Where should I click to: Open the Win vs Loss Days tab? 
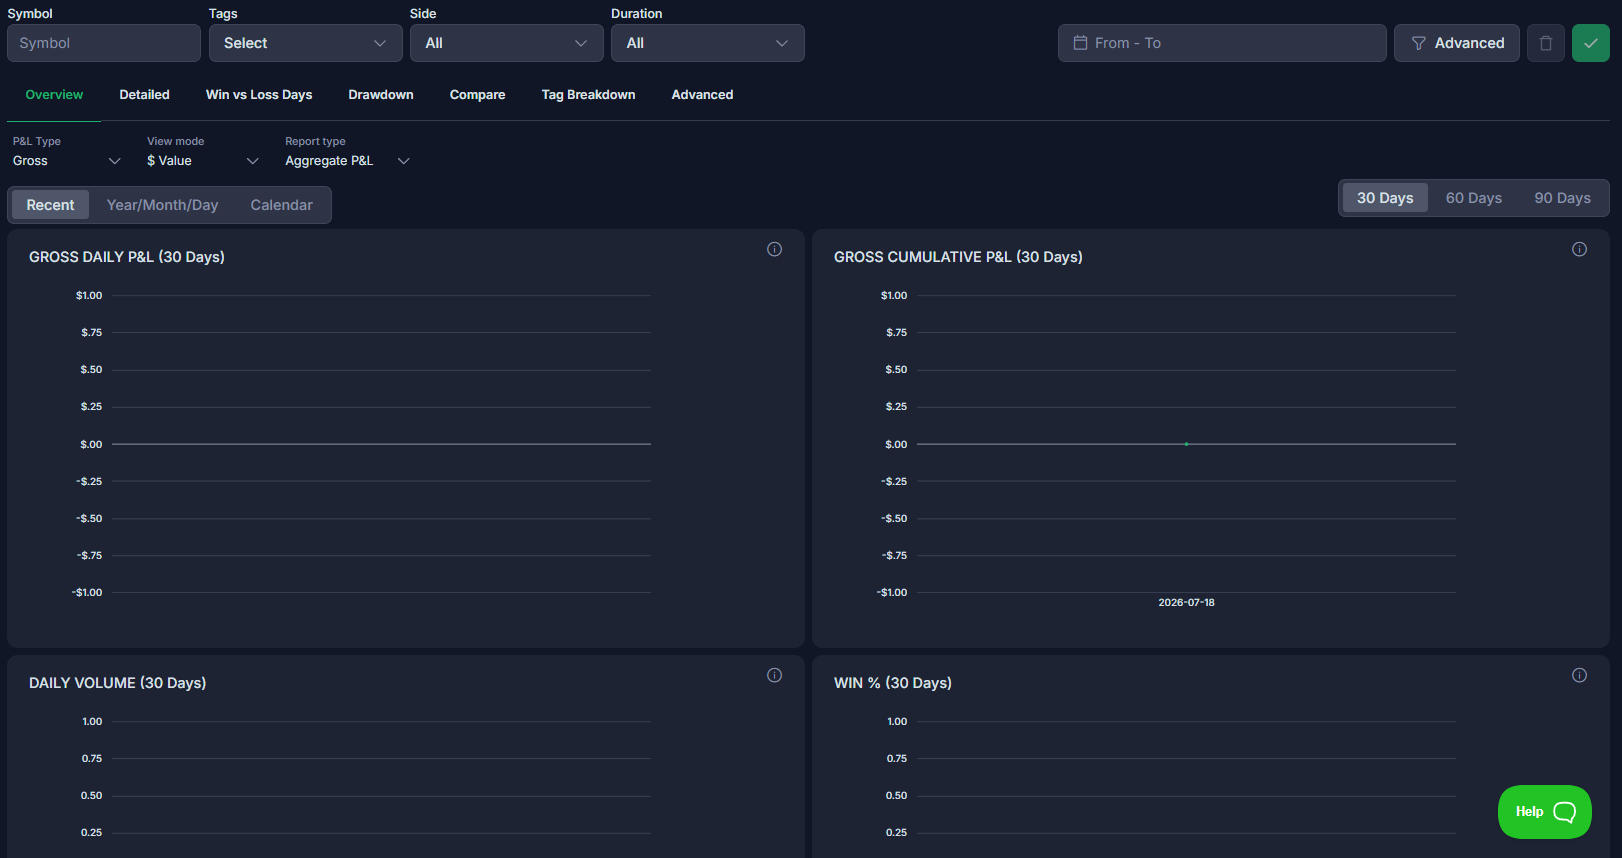259,95
